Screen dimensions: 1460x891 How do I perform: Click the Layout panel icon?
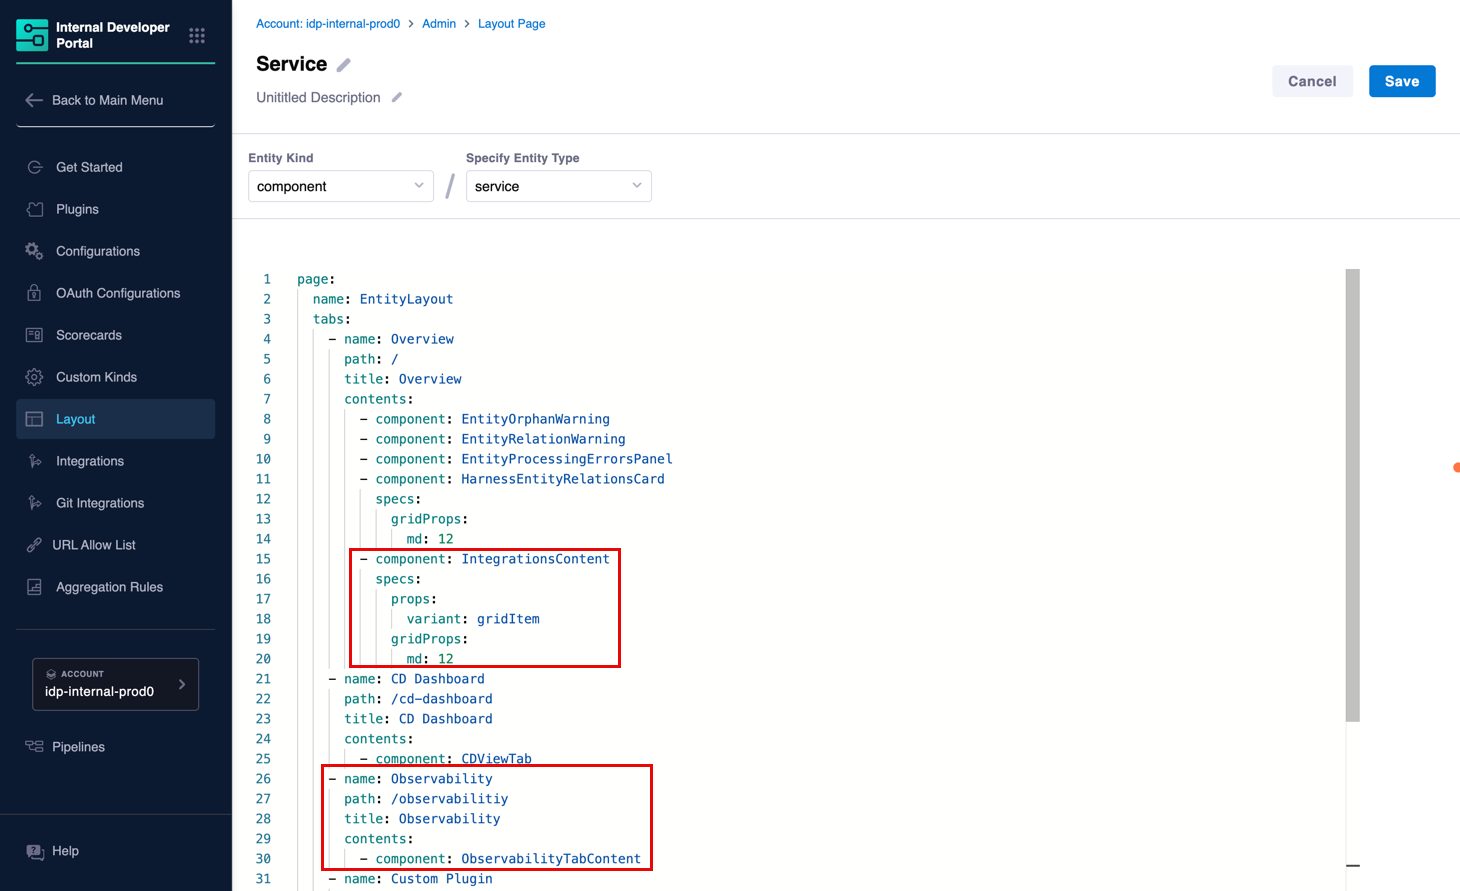point(34,419)
